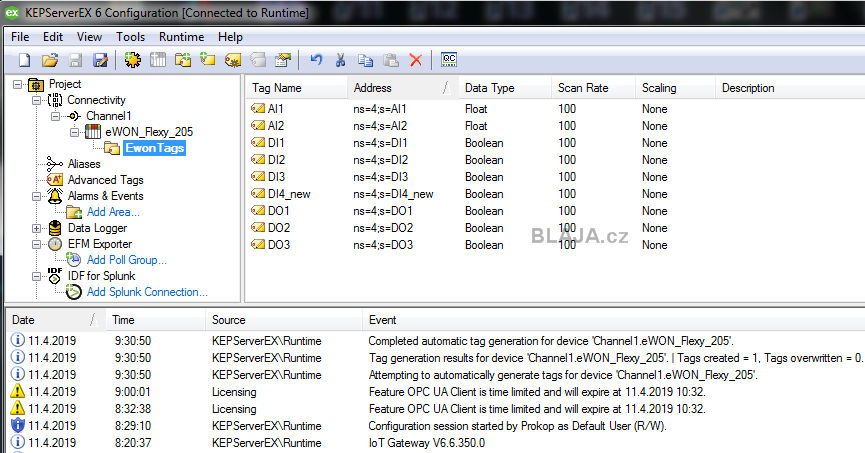Click the Paste clipboard icon
Screen dimensions: 865x453
point(391,60)
